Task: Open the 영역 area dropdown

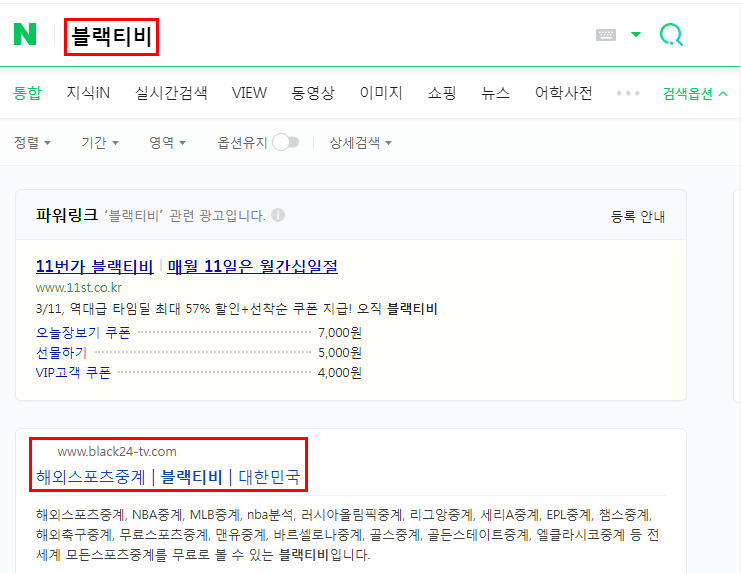Action: pos(167,142)
